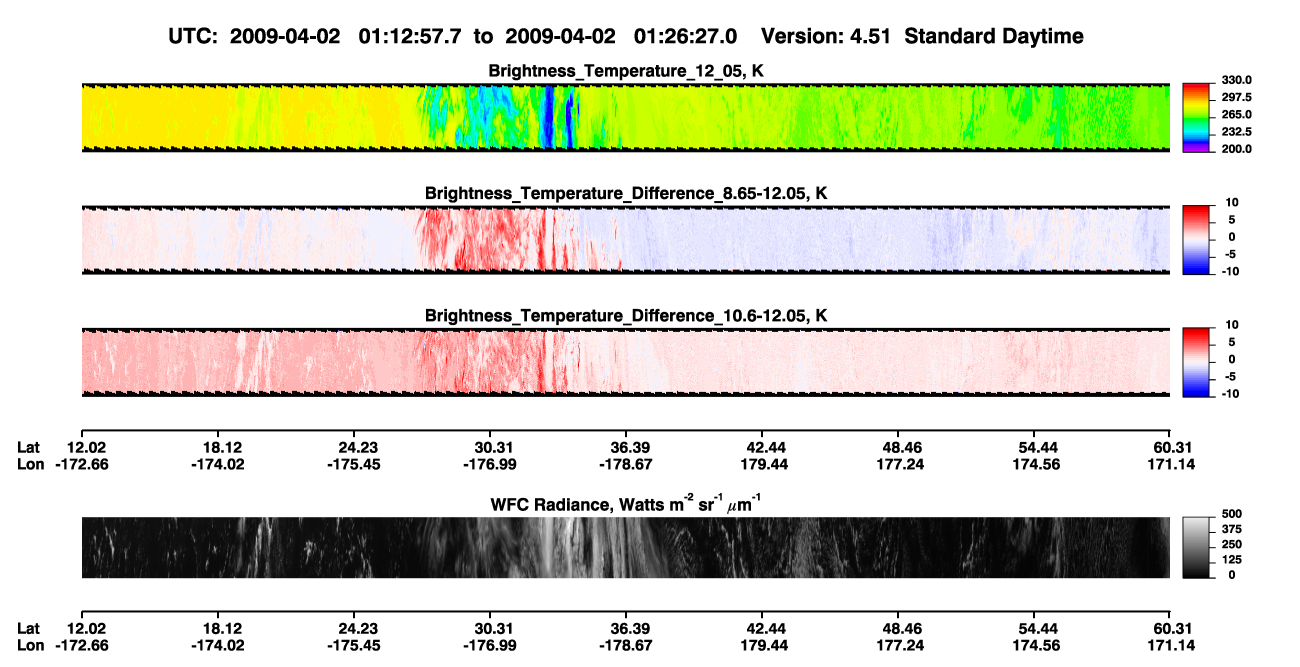Click the -10 label on 10.6-12.05 colorbar

(x=1230, y=393)
